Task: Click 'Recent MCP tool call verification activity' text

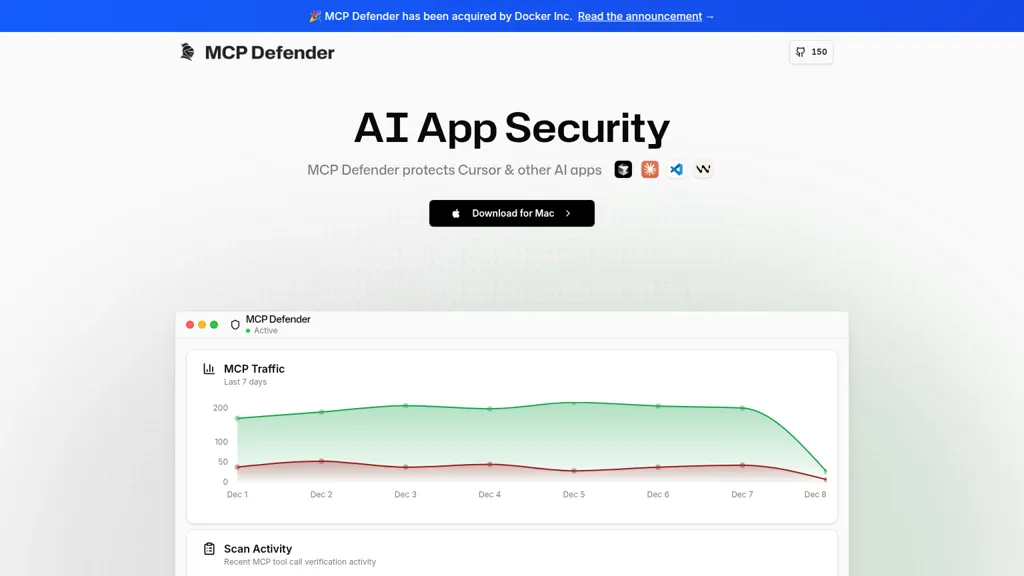Action: pos(300,562)
